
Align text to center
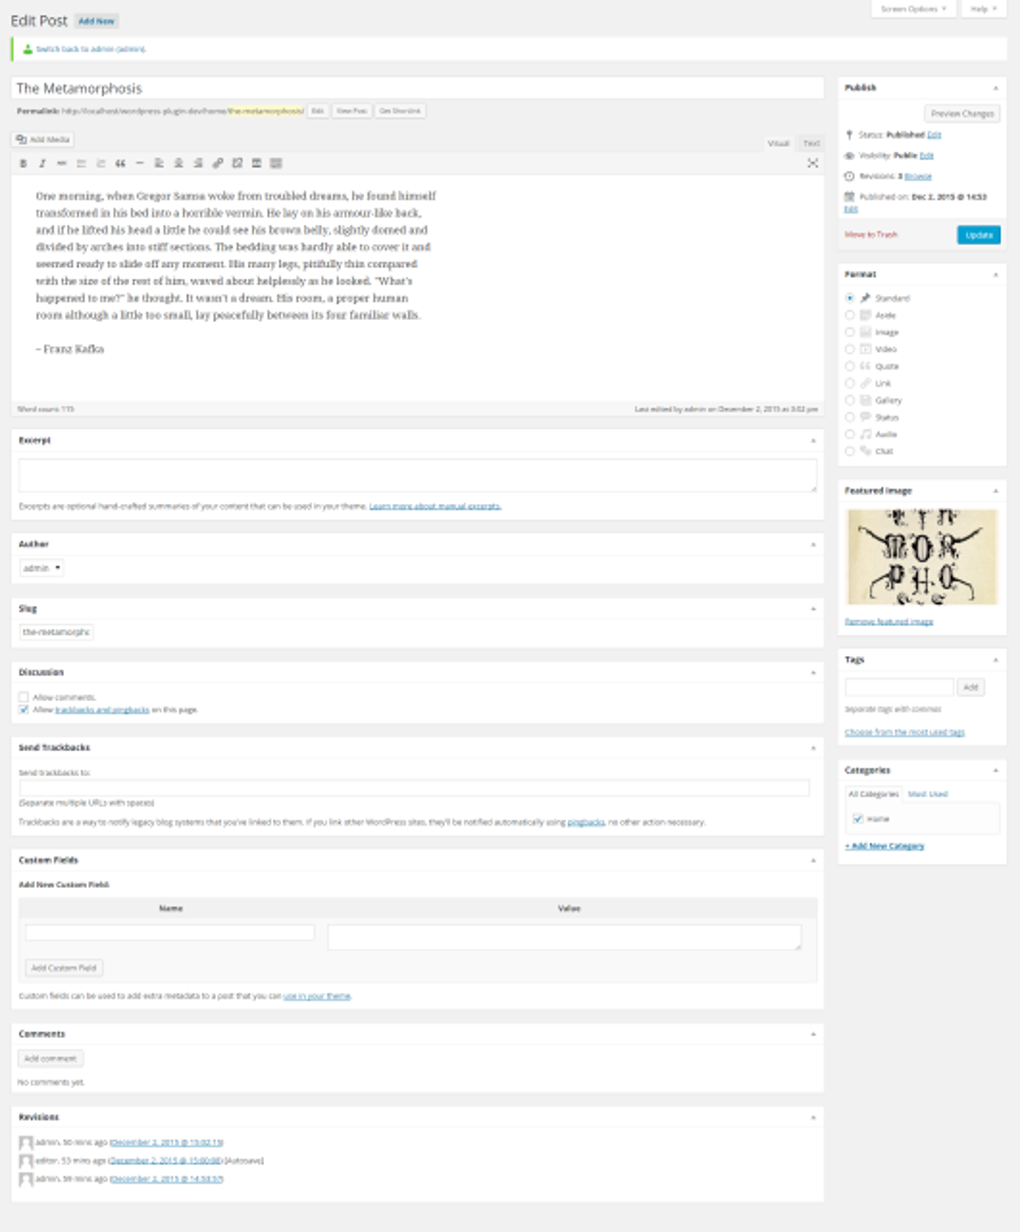(179, 163)
